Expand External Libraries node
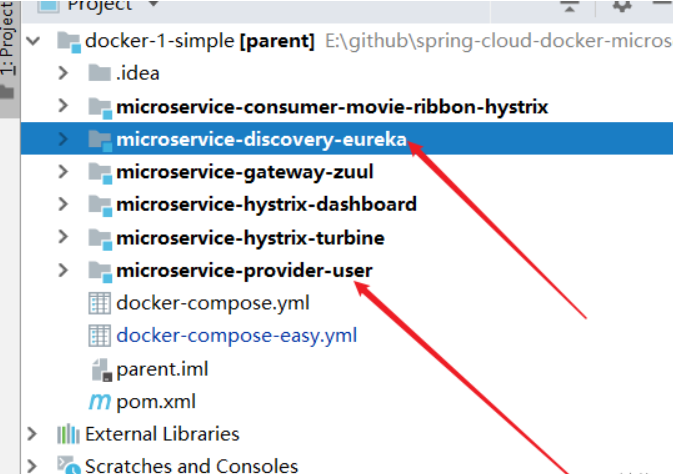673x474 pixels. 32,434
